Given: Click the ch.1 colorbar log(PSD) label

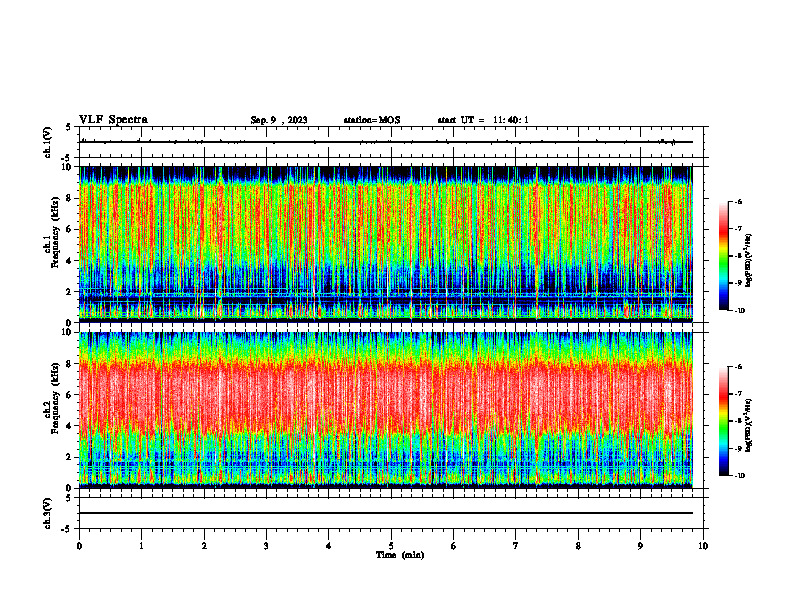Looking at the screenshot, I should pos(749,261).
